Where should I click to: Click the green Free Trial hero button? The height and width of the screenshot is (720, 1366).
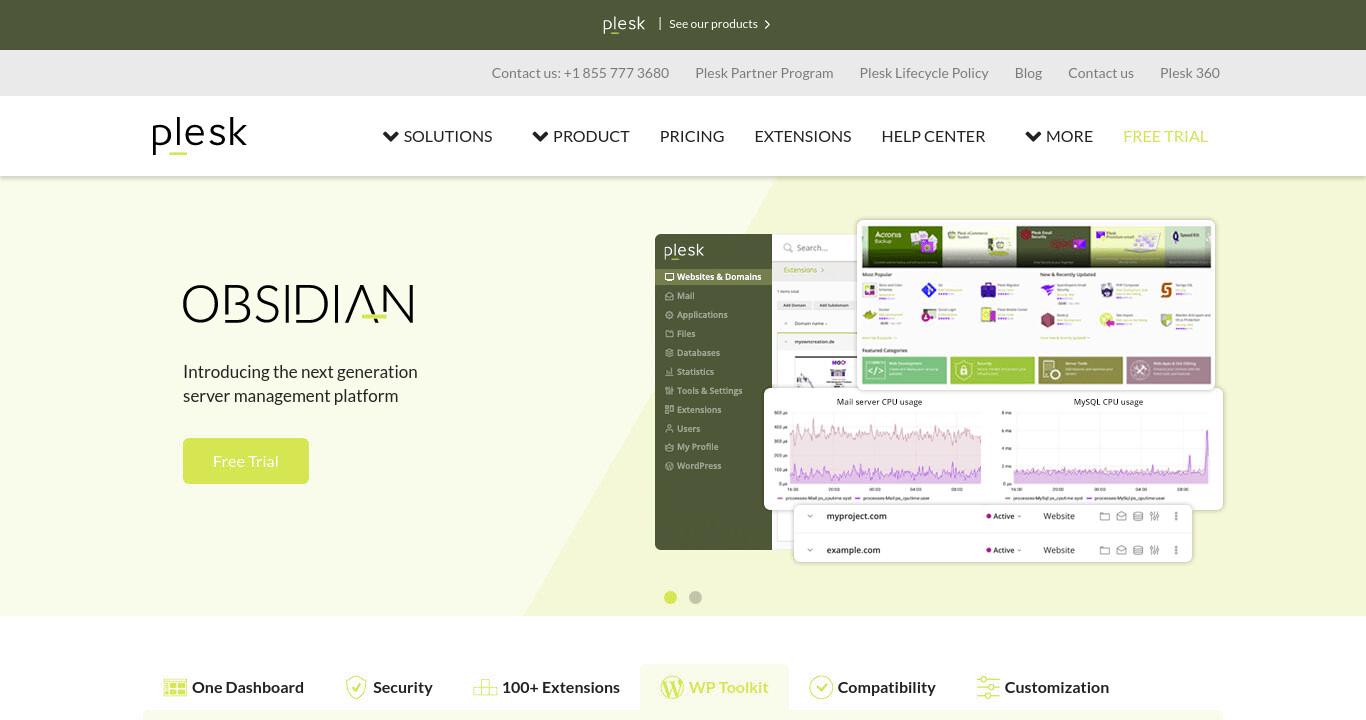click(x=246, y=461)
